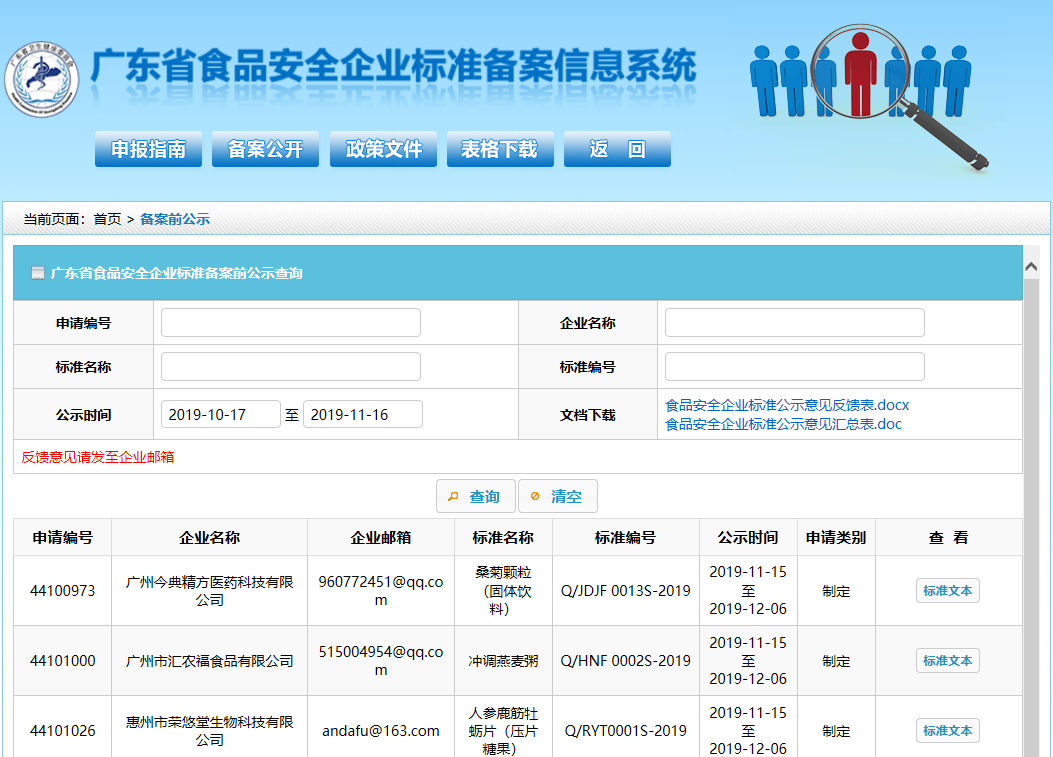Click company name 广州市汇农福食品有限公司

tap(210, 661)
